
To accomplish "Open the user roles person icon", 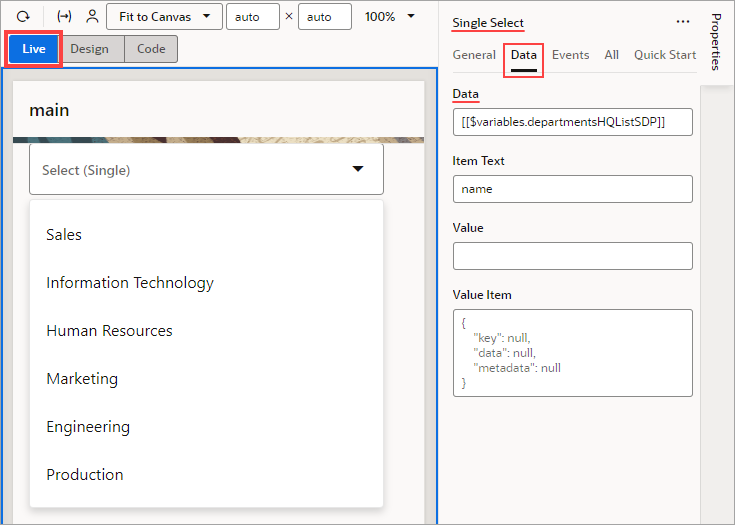I will point(92,17).
